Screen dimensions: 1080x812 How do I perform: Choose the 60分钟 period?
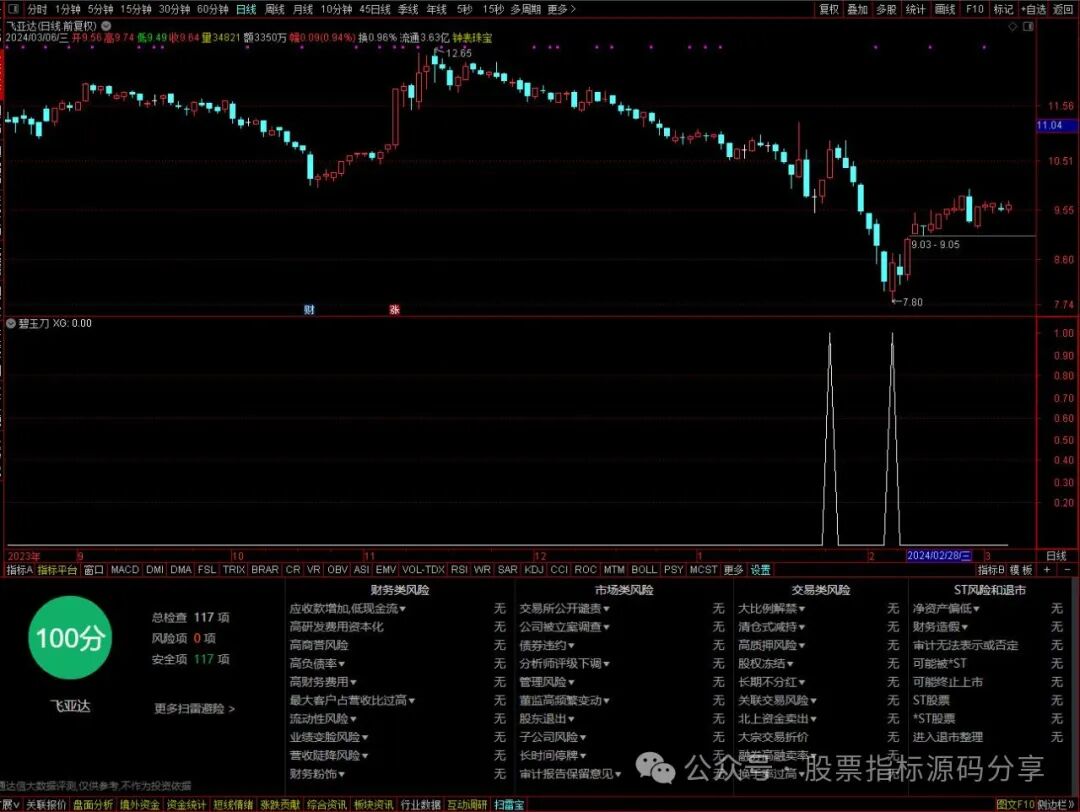coord(213,9)
